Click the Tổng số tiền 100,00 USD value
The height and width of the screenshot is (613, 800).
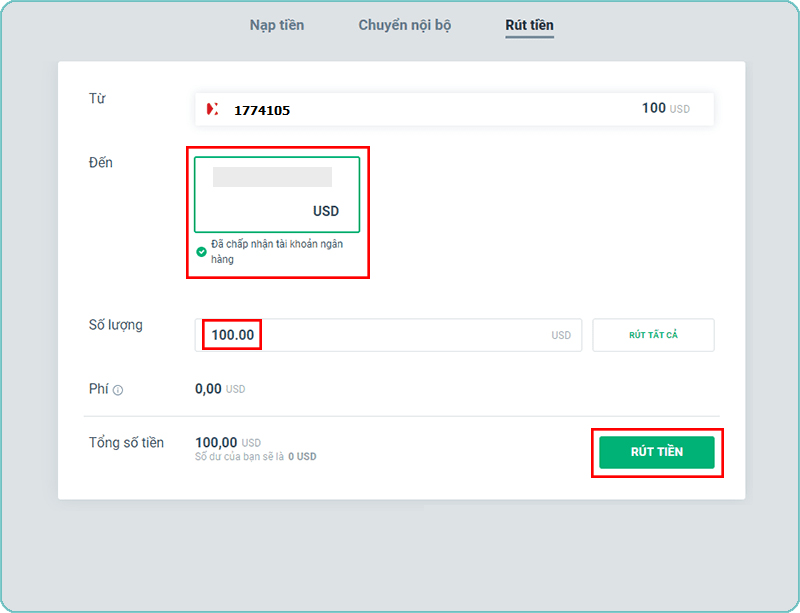tap(227, 442)
